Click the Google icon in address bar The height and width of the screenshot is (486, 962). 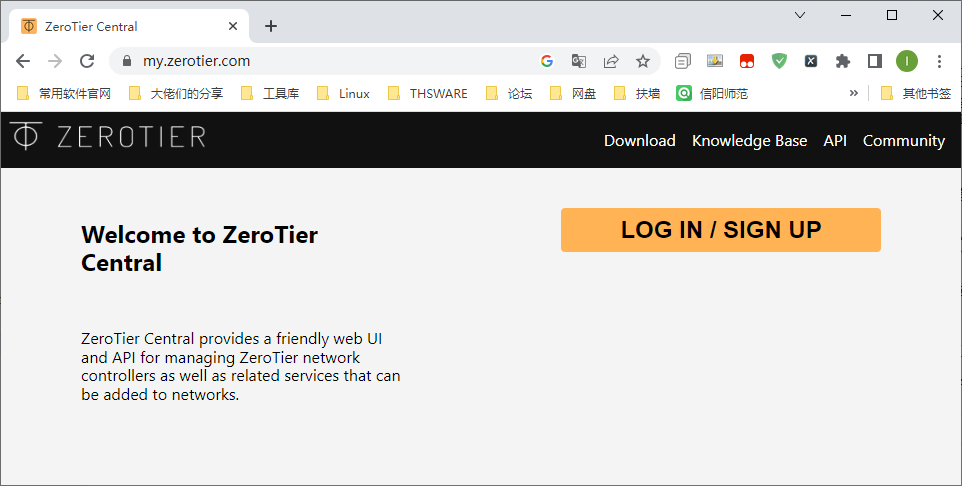pyautogui.click(x=547, y=61)
